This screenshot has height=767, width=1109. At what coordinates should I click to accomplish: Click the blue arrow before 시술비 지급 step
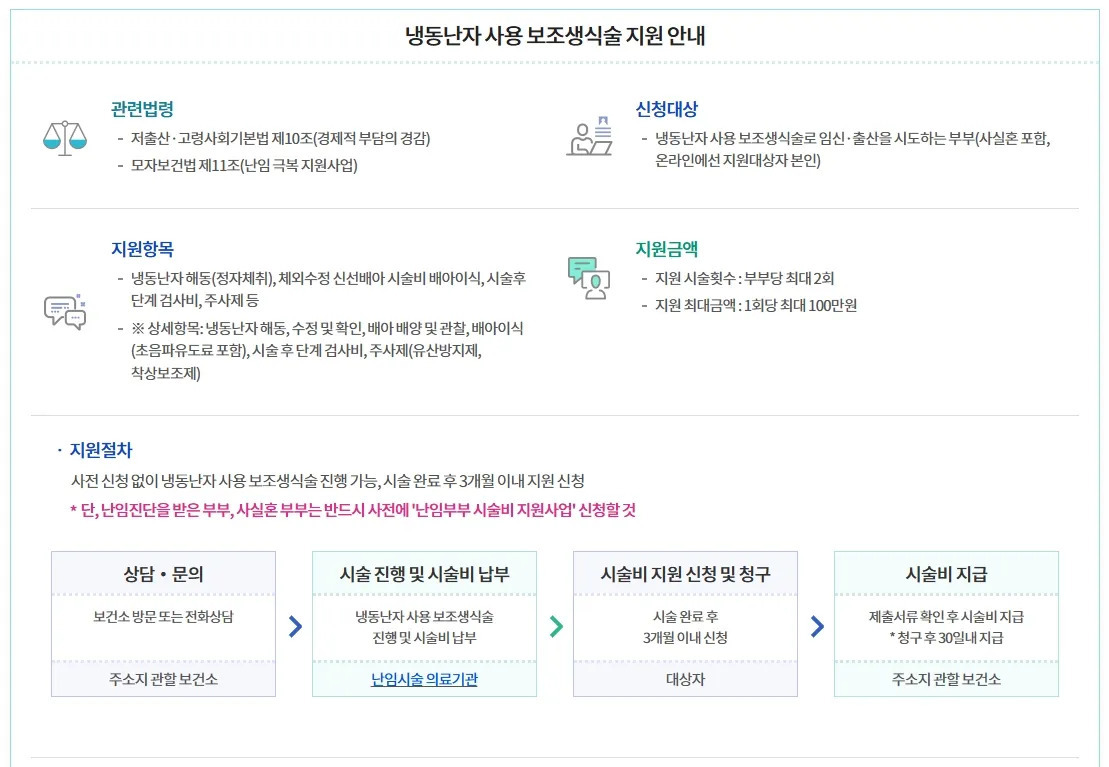coord(817,626)
